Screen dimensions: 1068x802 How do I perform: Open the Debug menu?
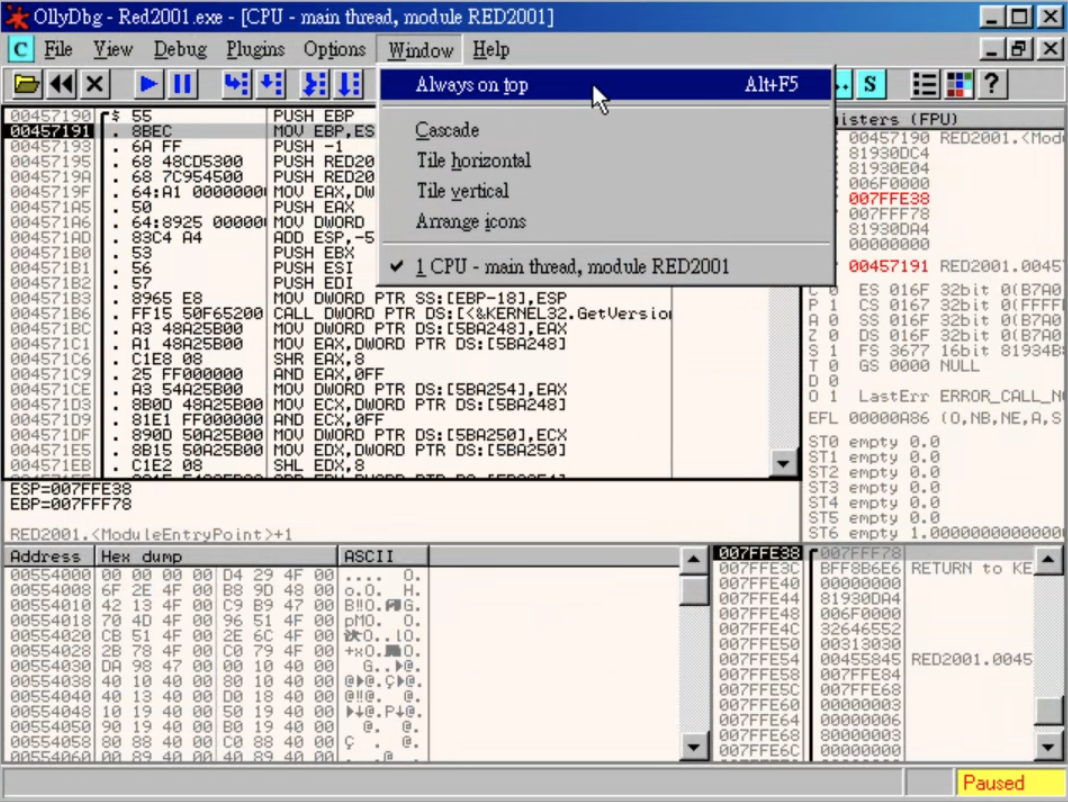180,50
